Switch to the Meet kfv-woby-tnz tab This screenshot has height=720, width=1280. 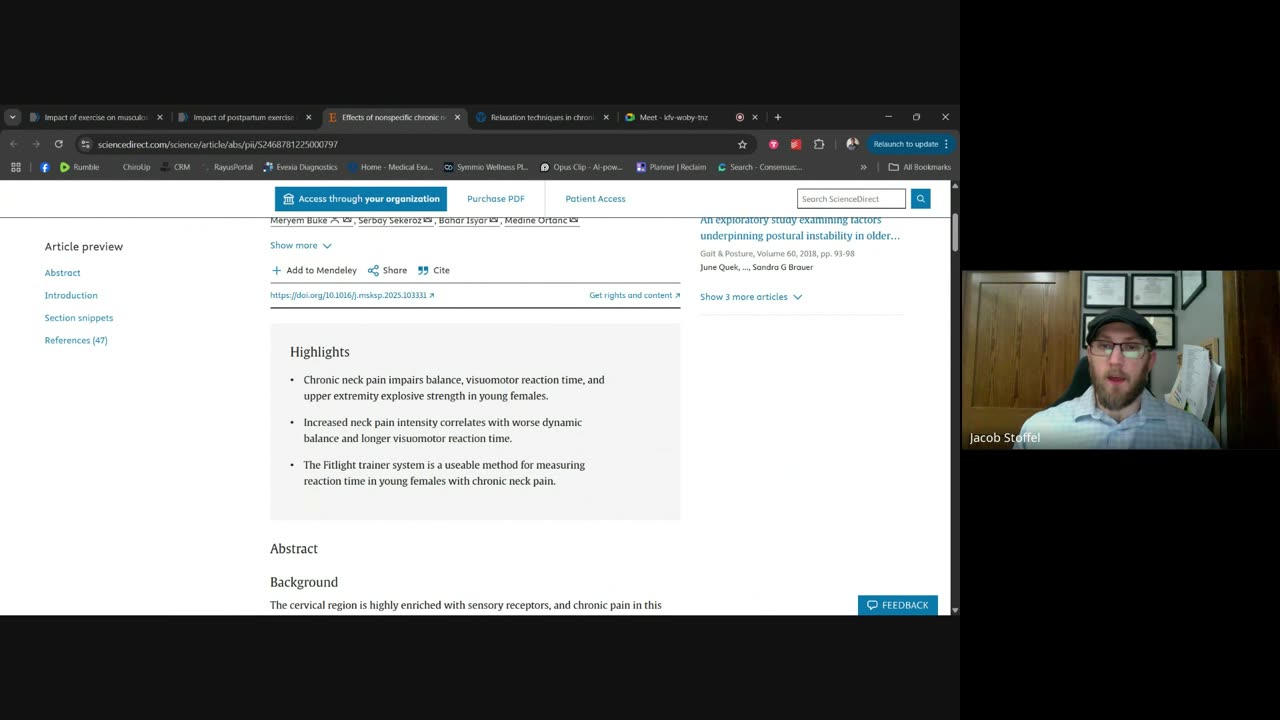tap(674, 117)
